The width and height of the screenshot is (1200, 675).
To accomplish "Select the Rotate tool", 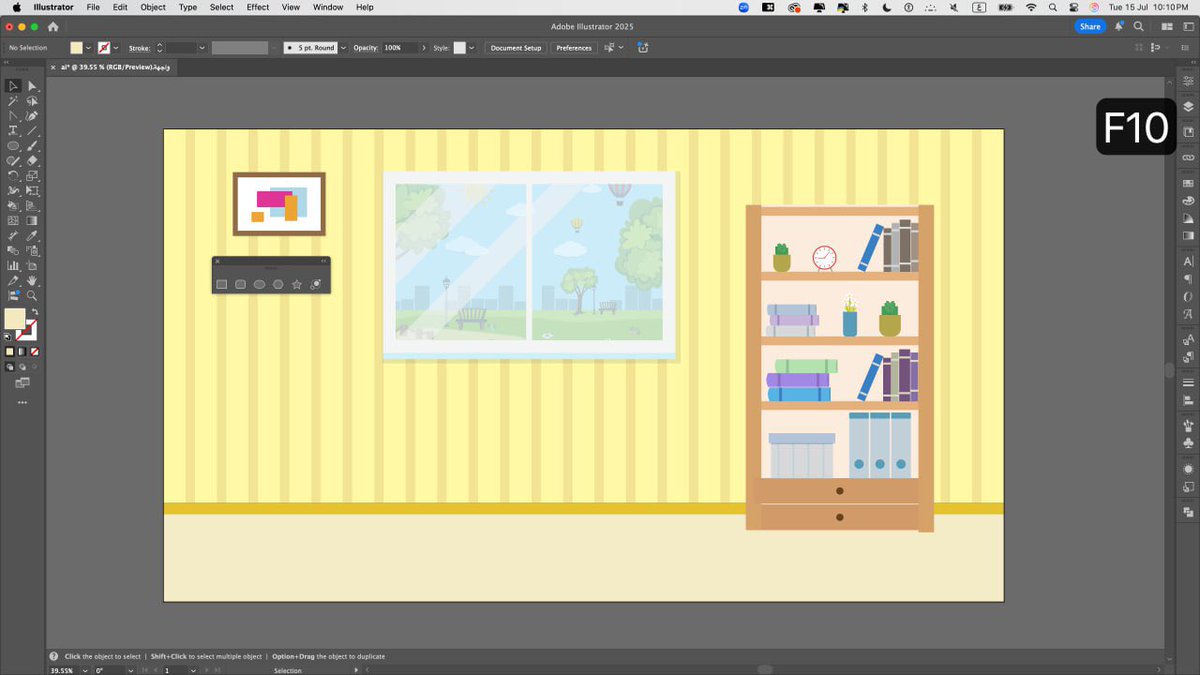I will 13,175.
